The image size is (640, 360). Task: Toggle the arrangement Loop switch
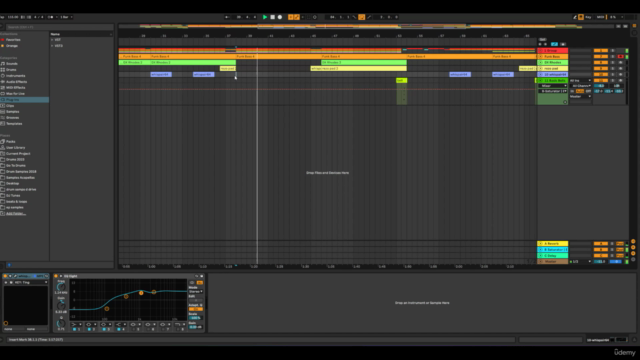click(362, 17)
